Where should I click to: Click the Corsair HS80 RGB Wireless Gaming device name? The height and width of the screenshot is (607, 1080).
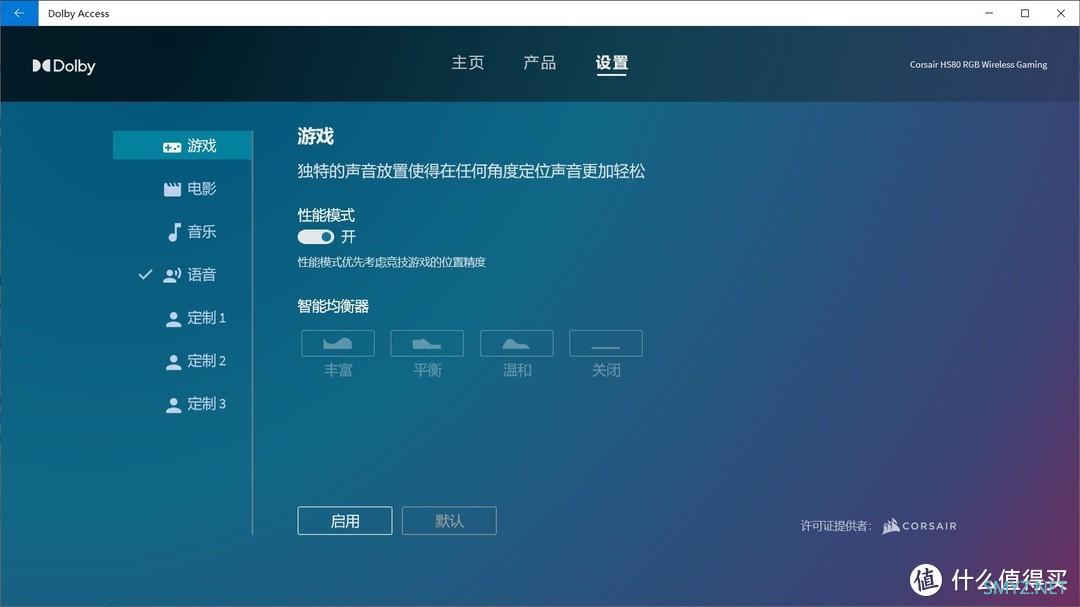click(x=978, y=65)
